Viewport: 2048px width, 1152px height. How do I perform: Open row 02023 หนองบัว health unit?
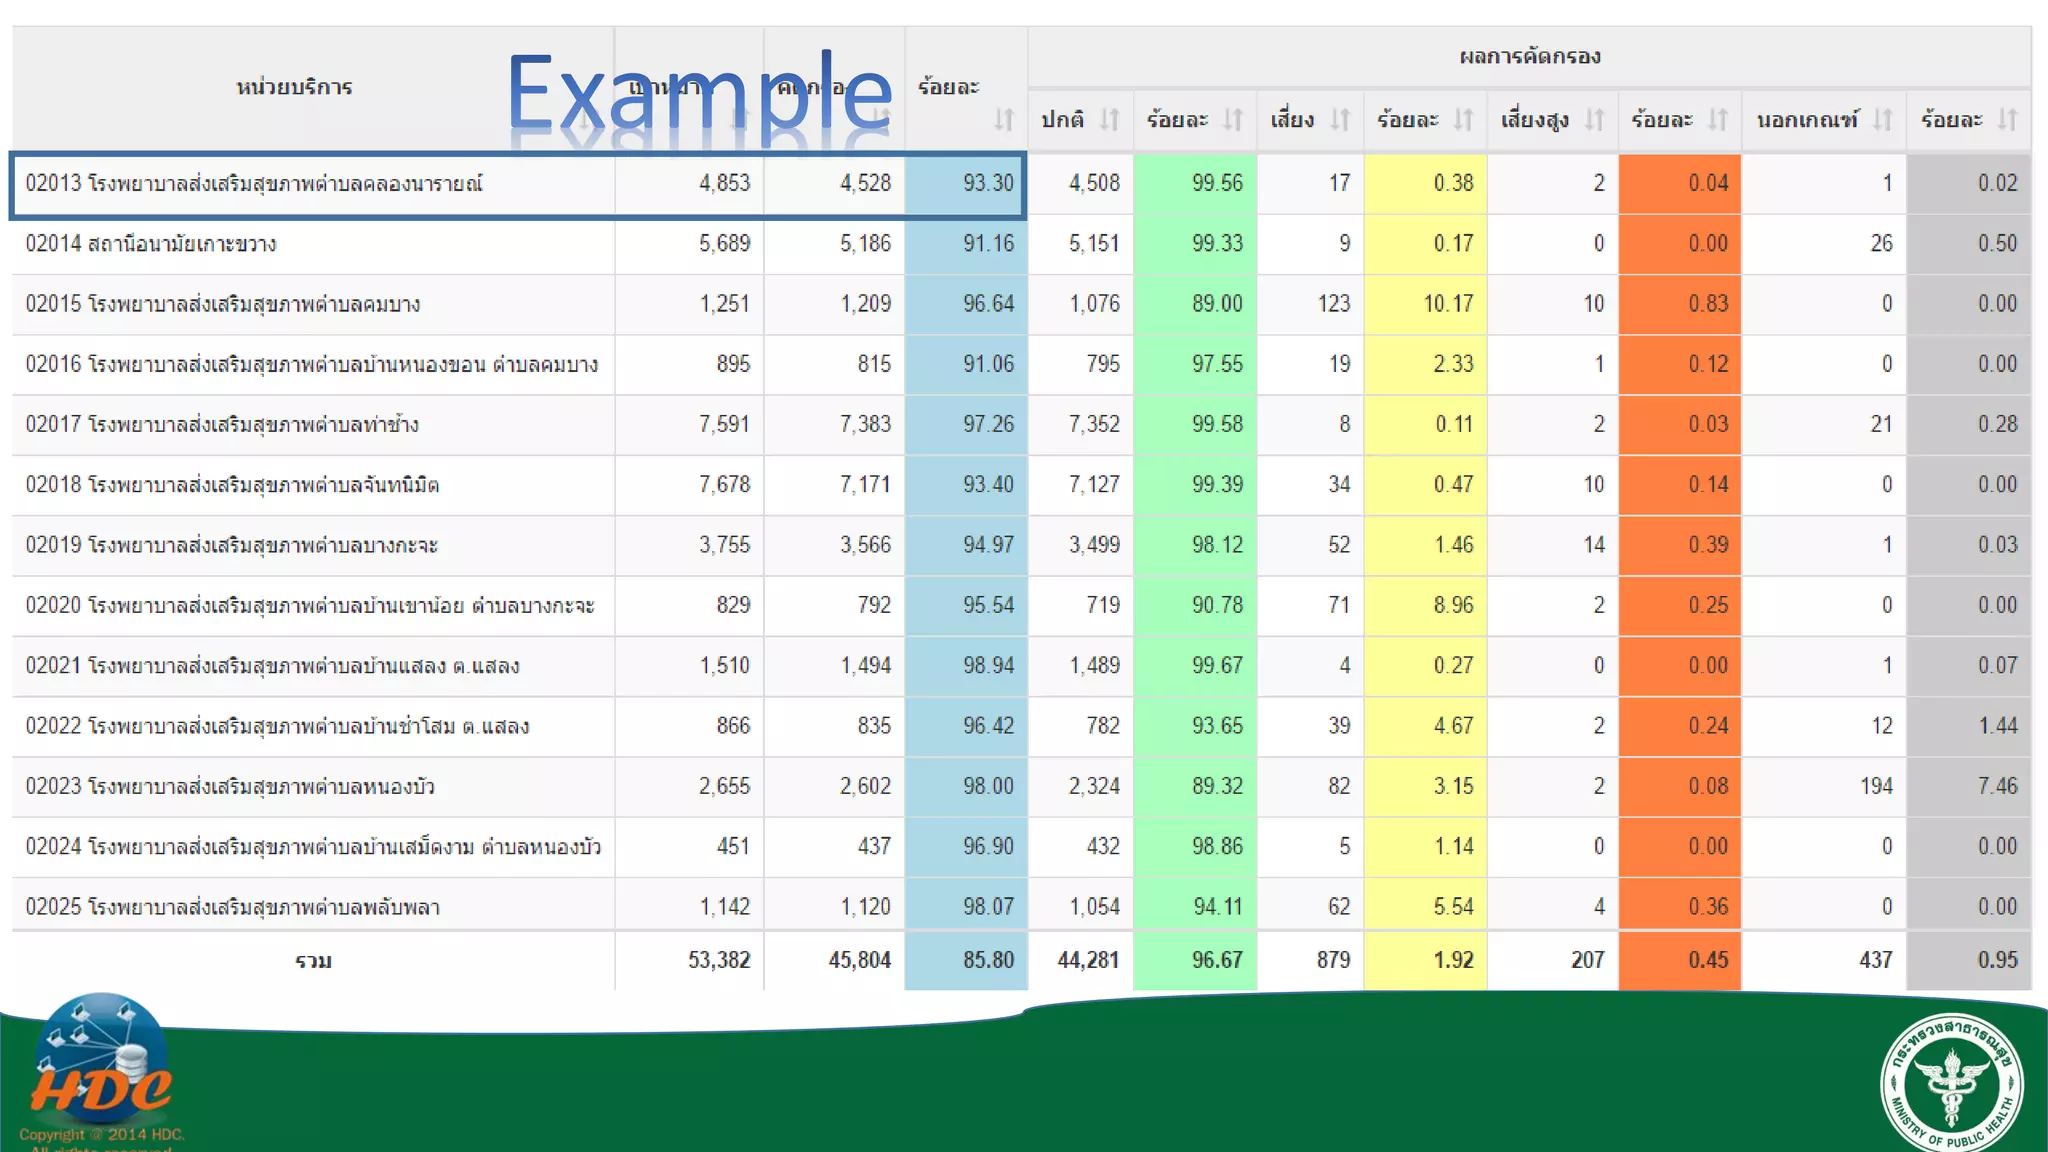[x=230, y=787]
